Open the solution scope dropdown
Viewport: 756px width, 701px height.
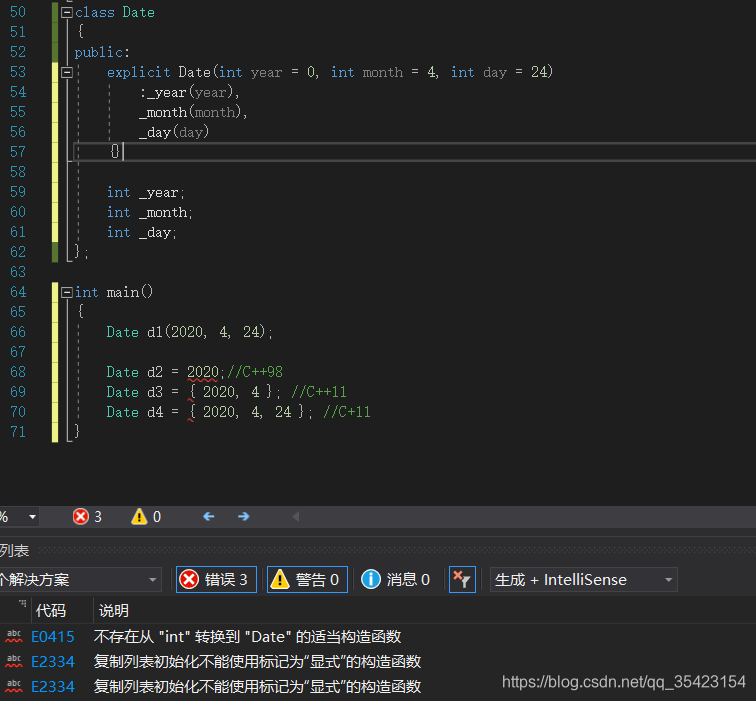point(80,580)
